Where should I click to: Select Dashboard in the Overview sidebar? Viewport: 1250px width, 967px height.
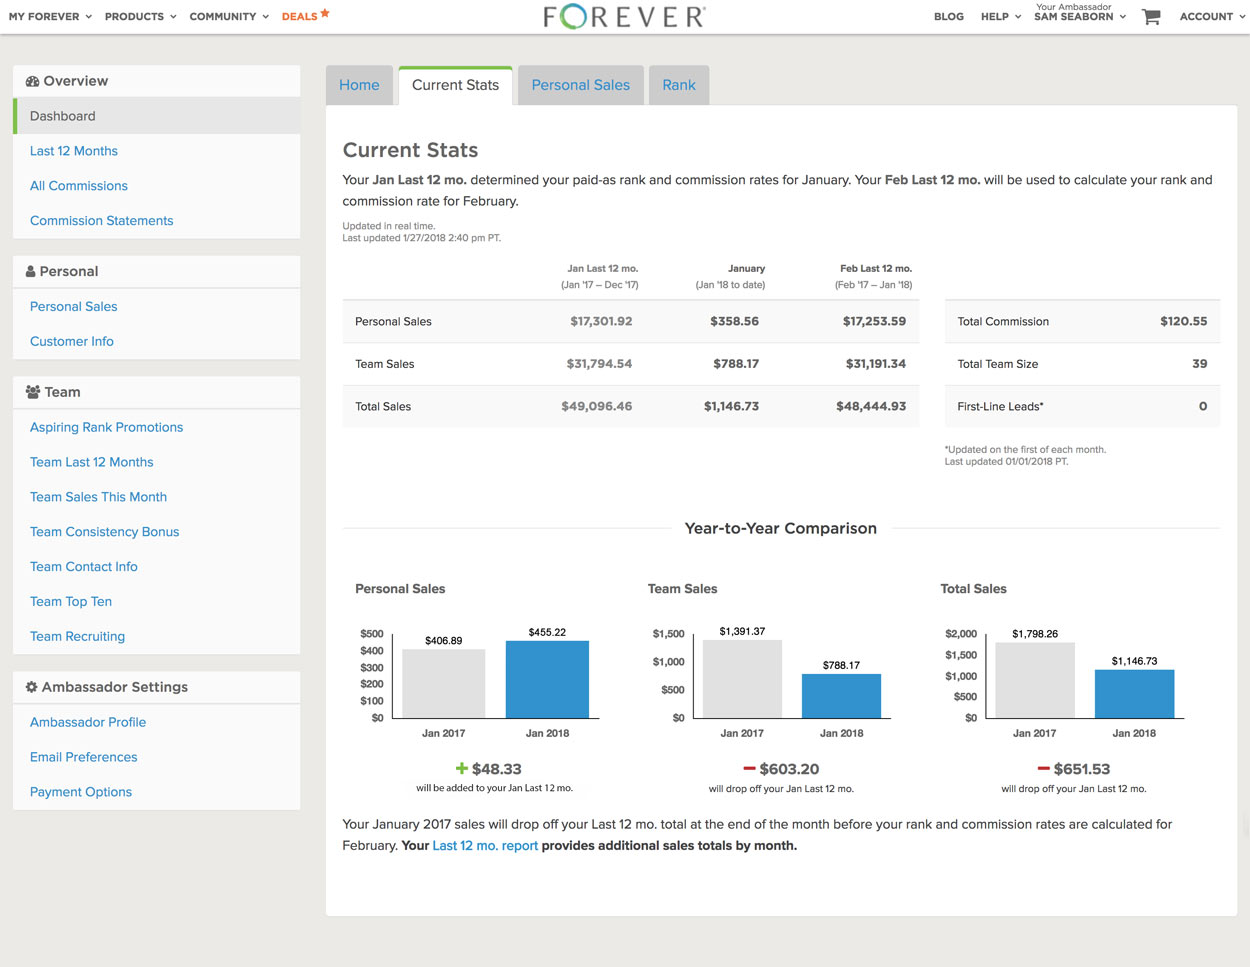tap(157, 116)
